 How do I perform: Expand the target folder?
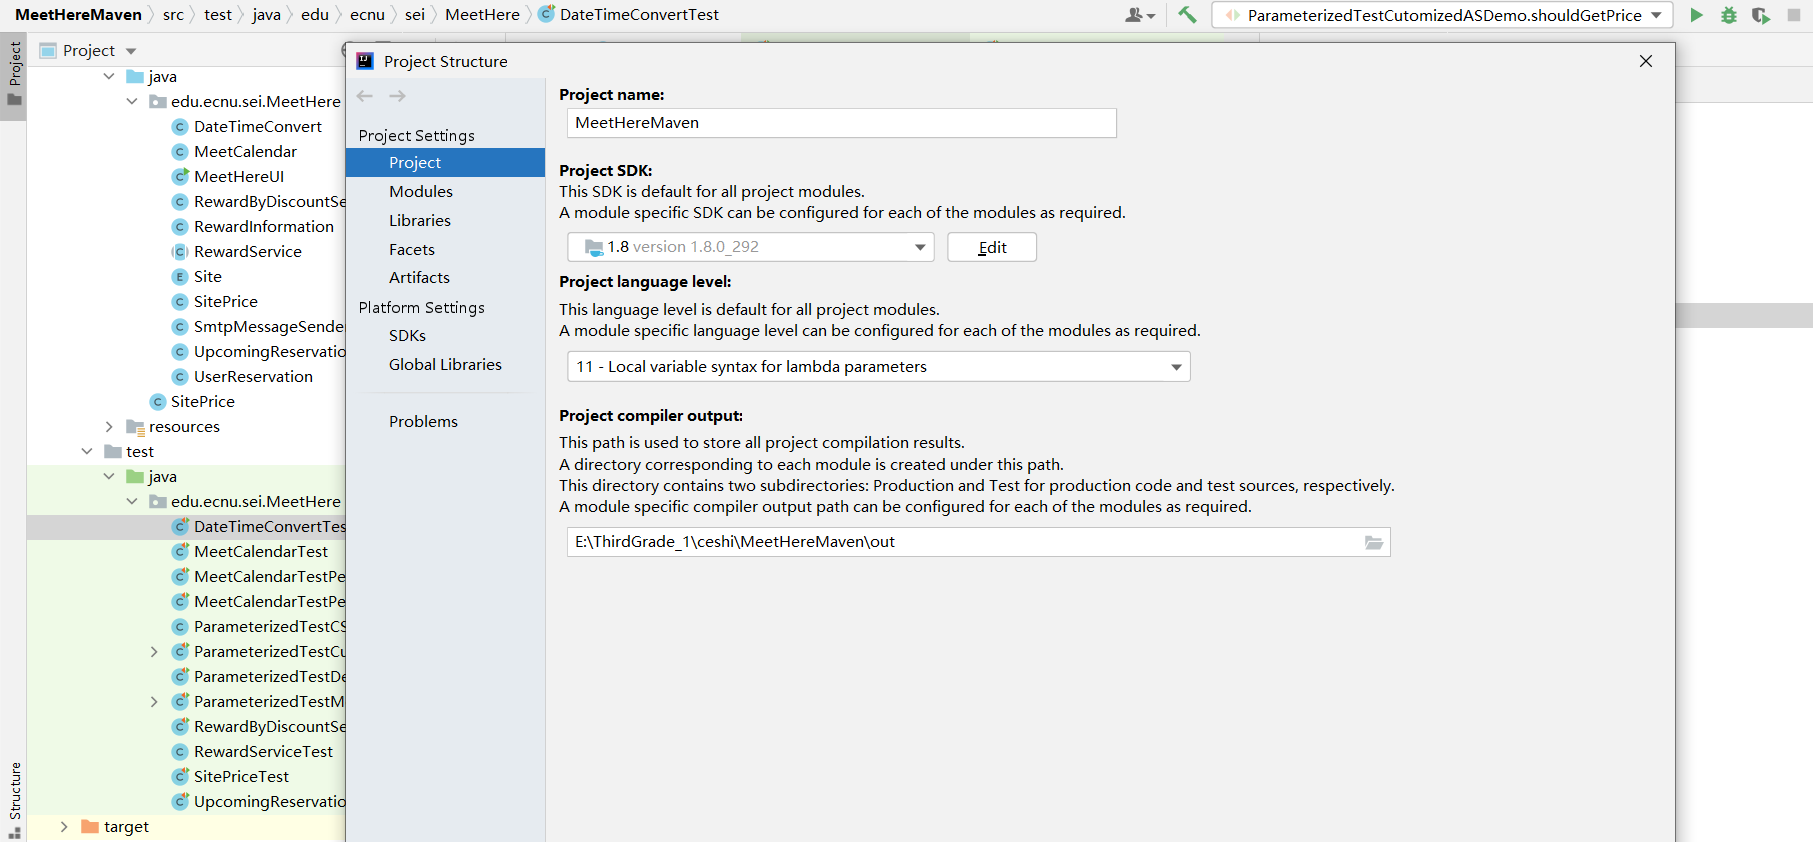(63, 826)
